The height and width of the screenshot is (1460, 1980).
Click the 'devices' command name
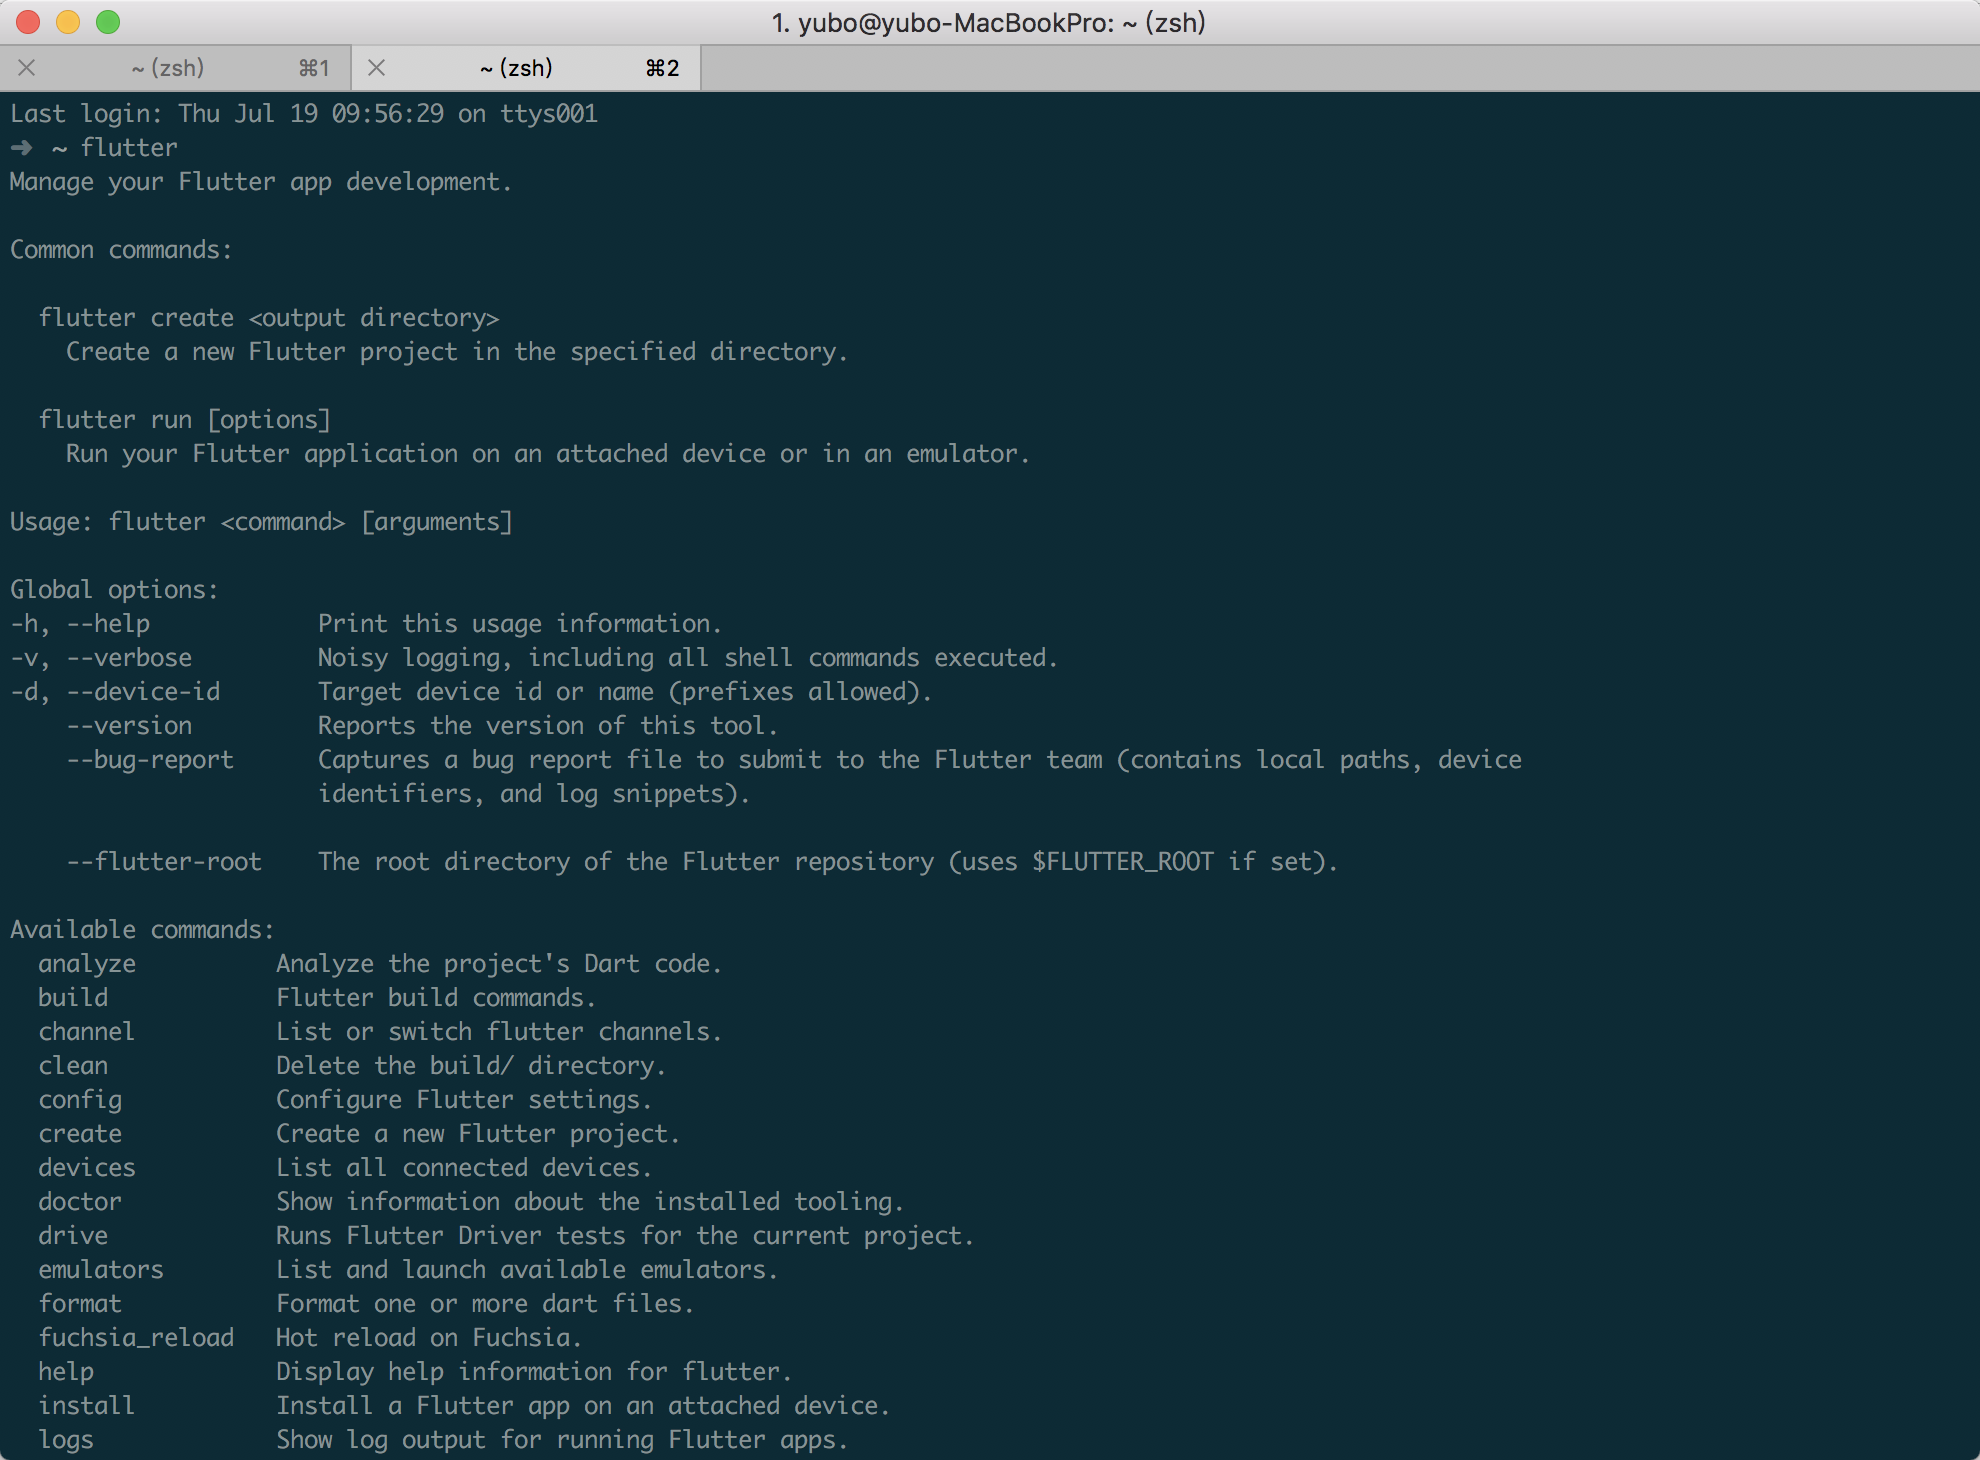pyautogui.click(x=87, y=1168)
